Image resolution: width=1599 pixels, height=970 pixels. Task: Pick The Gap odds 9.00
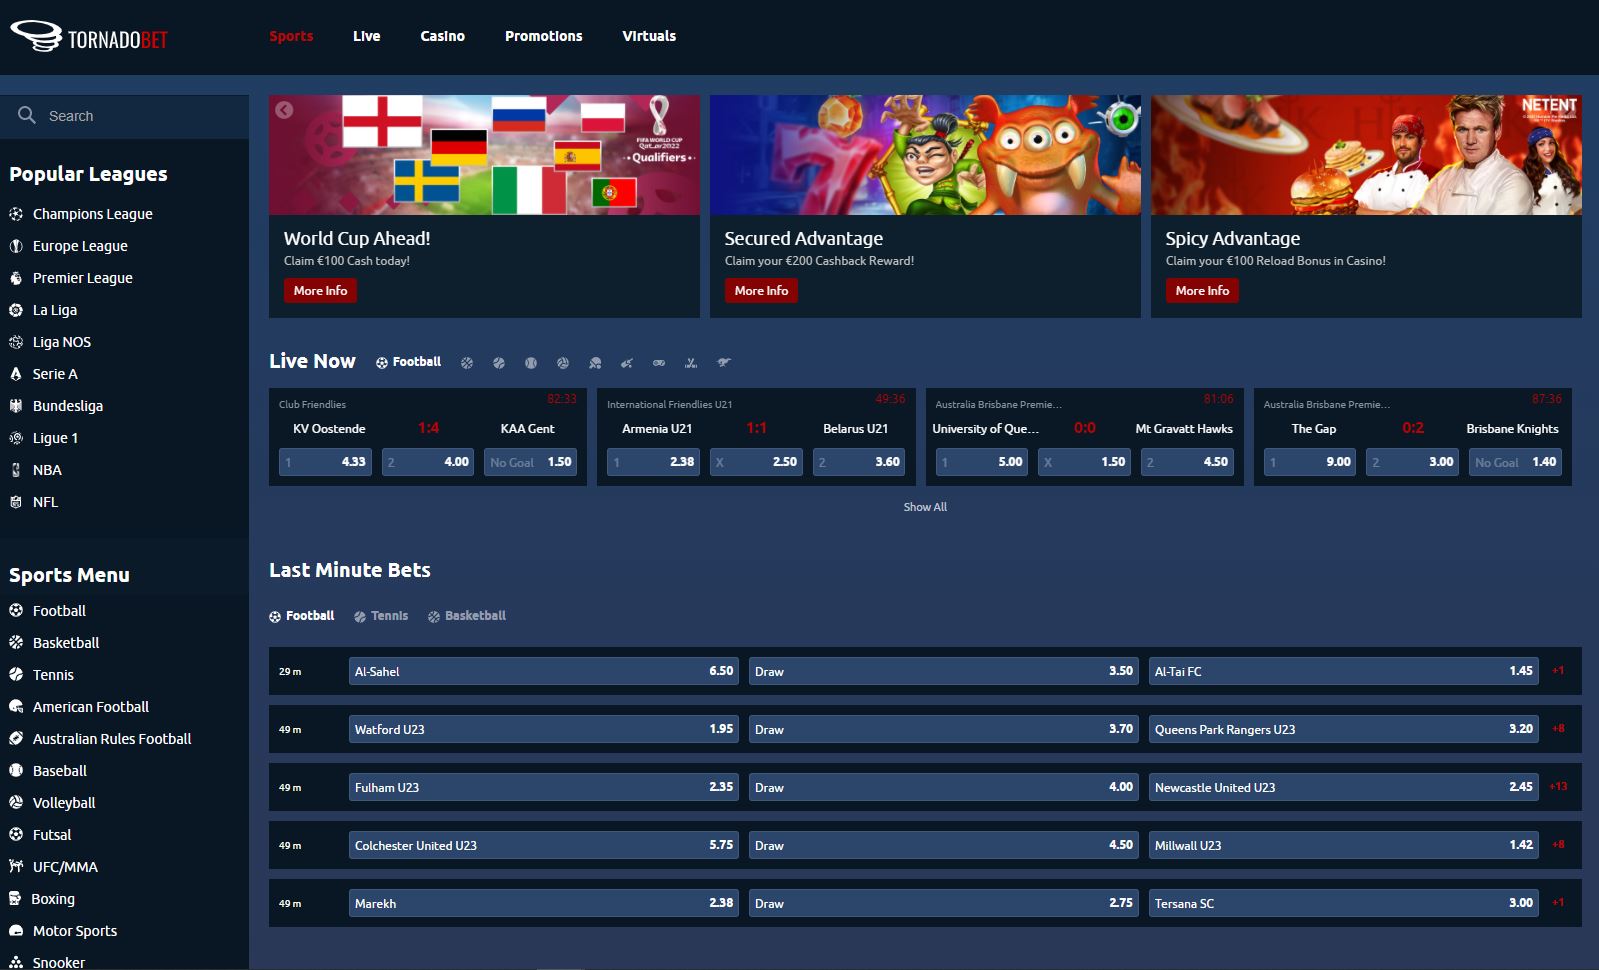pos(1310,462)
